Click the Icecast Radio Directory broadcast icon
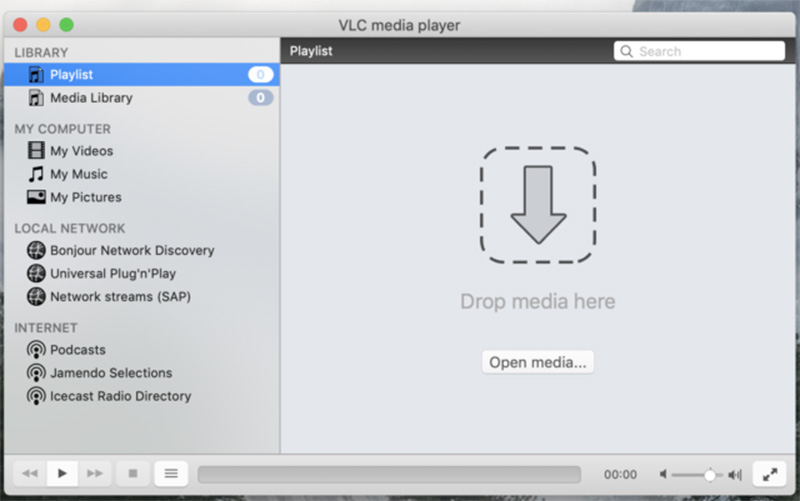This screenshot has height=501, width=800. point(36,396)
